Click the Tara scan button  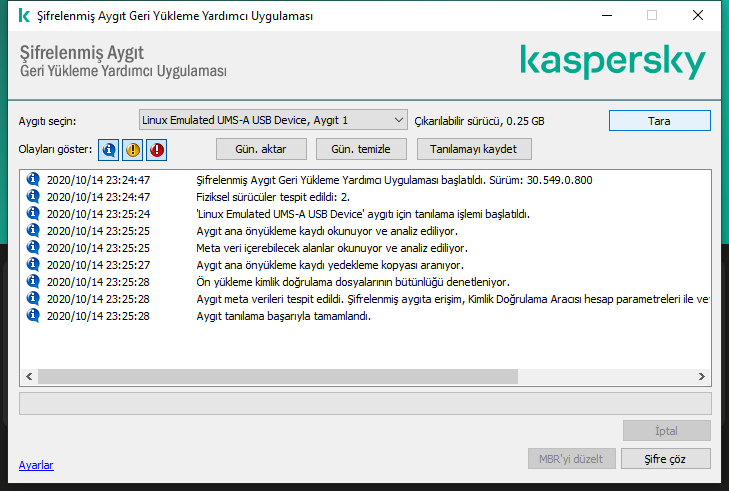(x=660, y=121)
